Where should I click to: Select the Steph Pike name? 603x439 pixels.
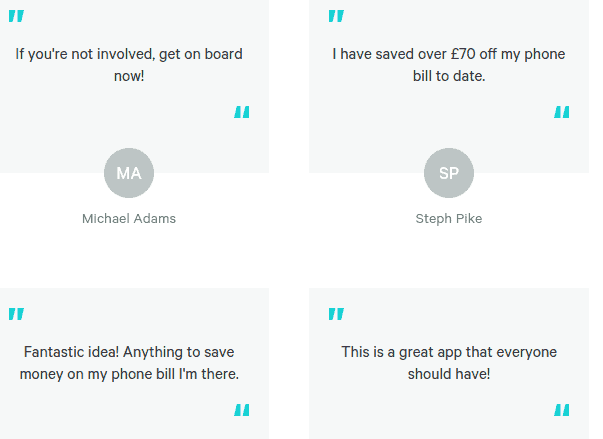tap(449, 218)
